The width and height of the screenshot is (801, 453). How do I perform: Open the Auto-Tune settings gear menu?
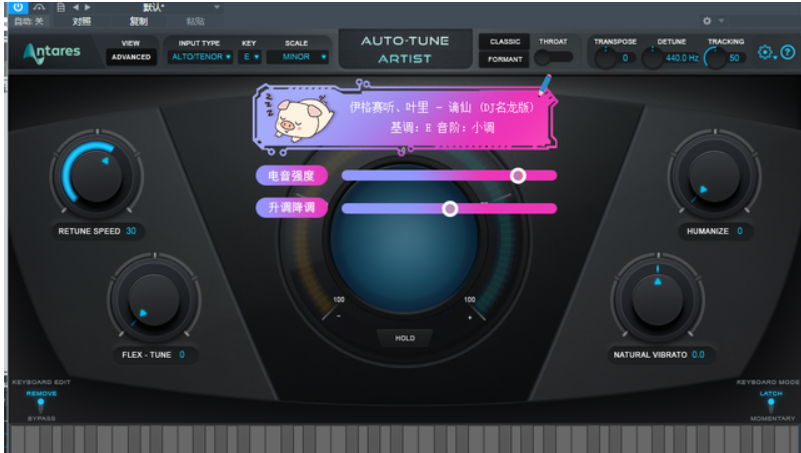(x=766, y=52)
